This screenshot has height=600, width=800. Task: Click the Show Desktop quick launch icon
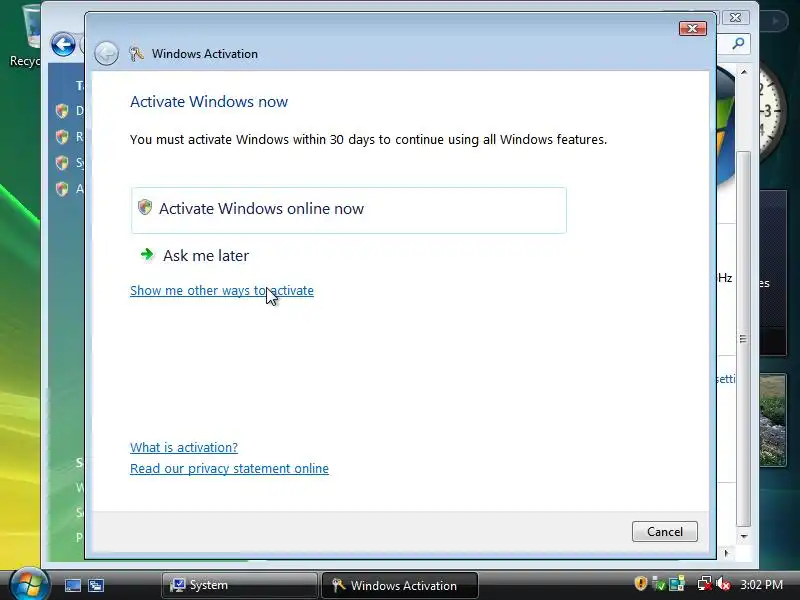[72, 585]
